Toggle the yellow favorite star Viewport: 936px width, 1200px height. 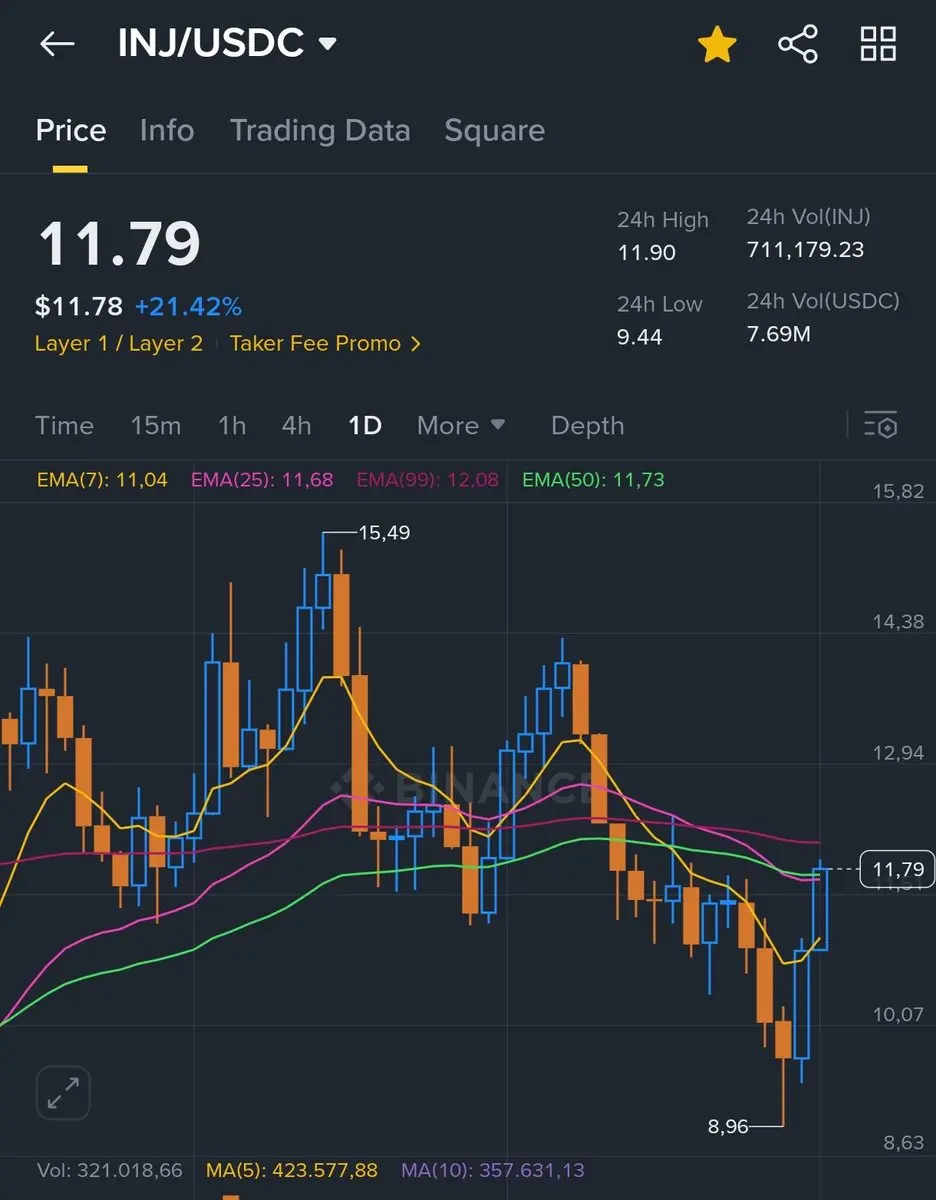coord(717,45)
